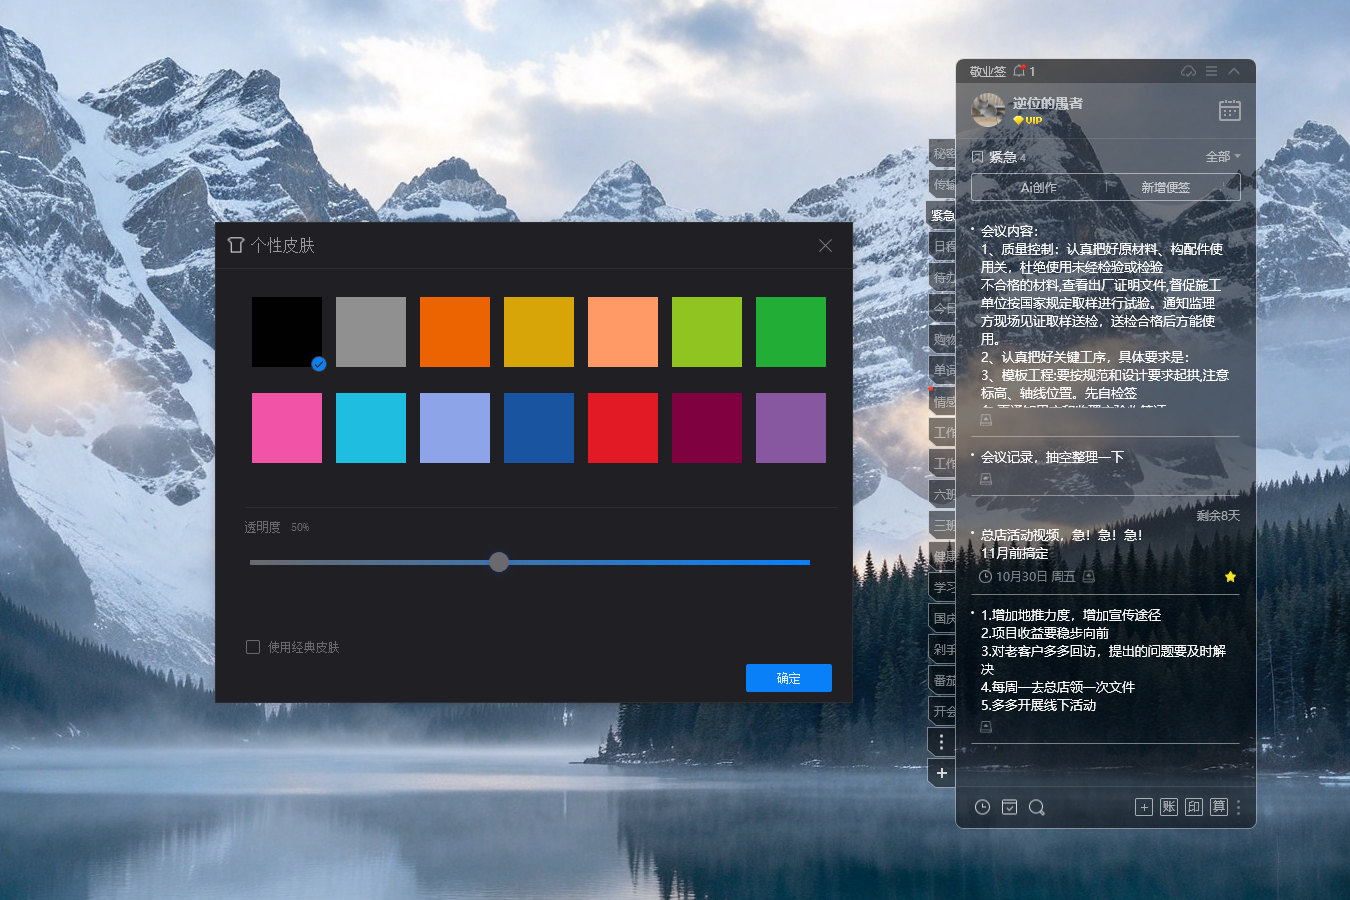Open the vertical dots menu in bottom toolbar

coord(1238,807)
